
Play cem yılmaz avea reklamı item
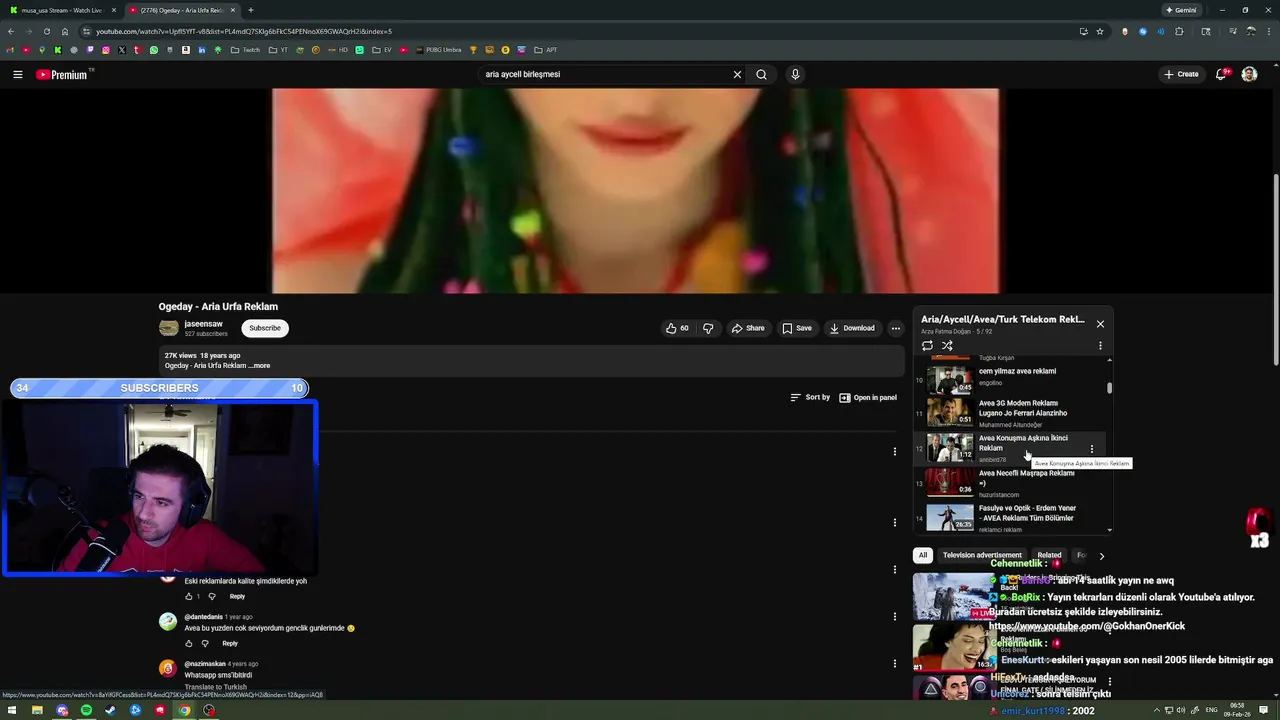1010,380
